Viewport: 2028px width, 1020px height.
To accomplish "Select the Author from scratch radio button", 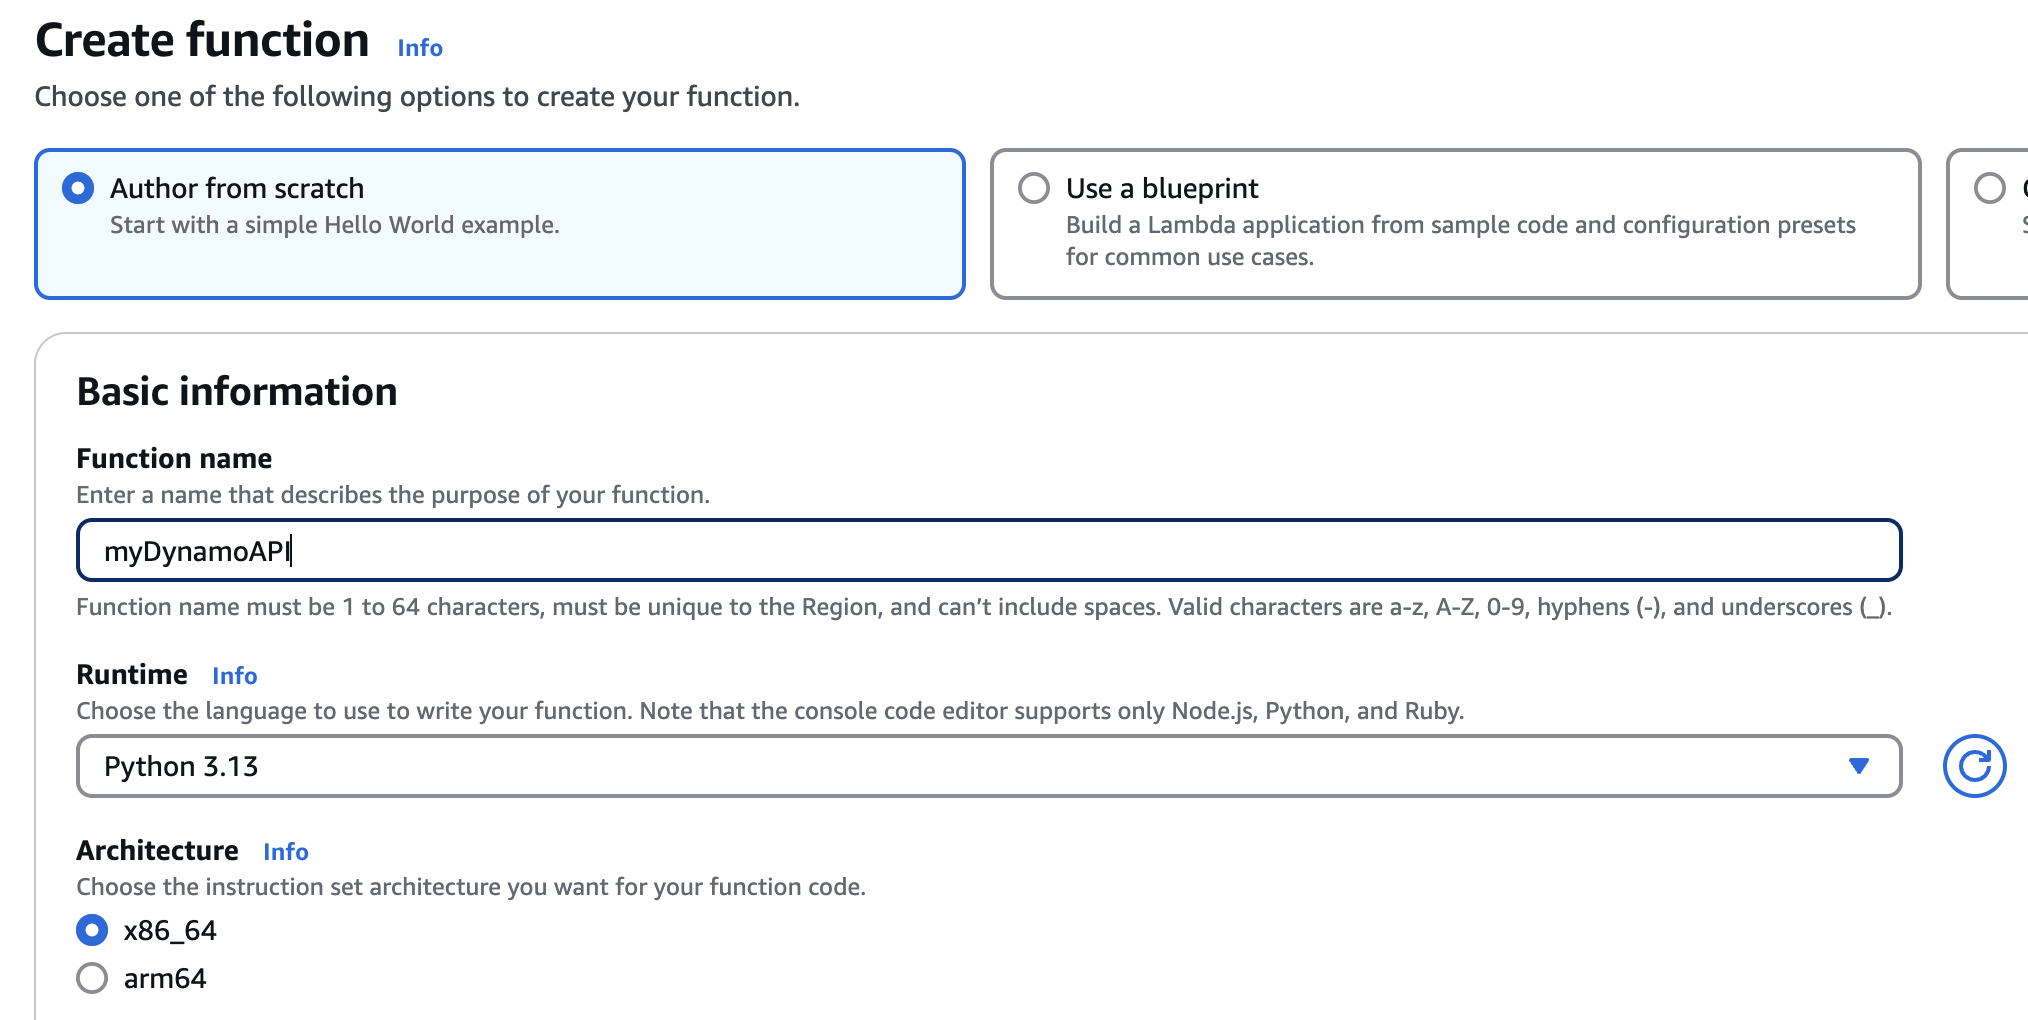I will pos(77,188).
